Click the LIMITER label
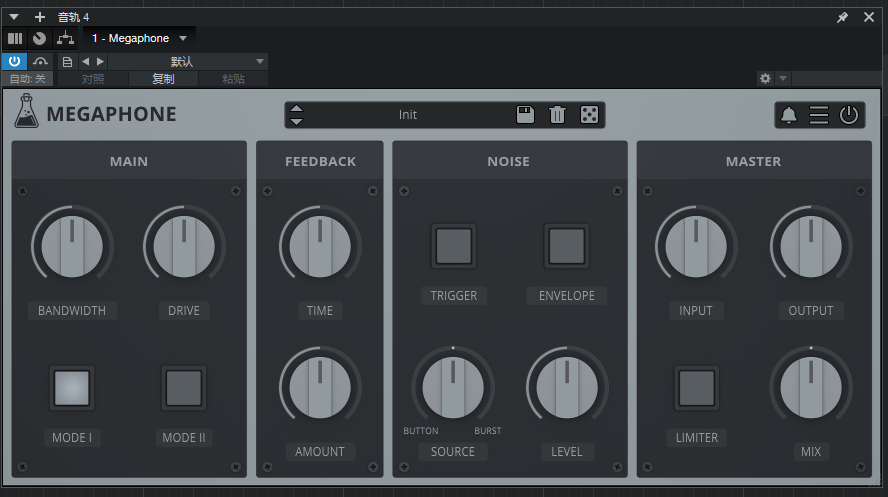 [697, 438]
